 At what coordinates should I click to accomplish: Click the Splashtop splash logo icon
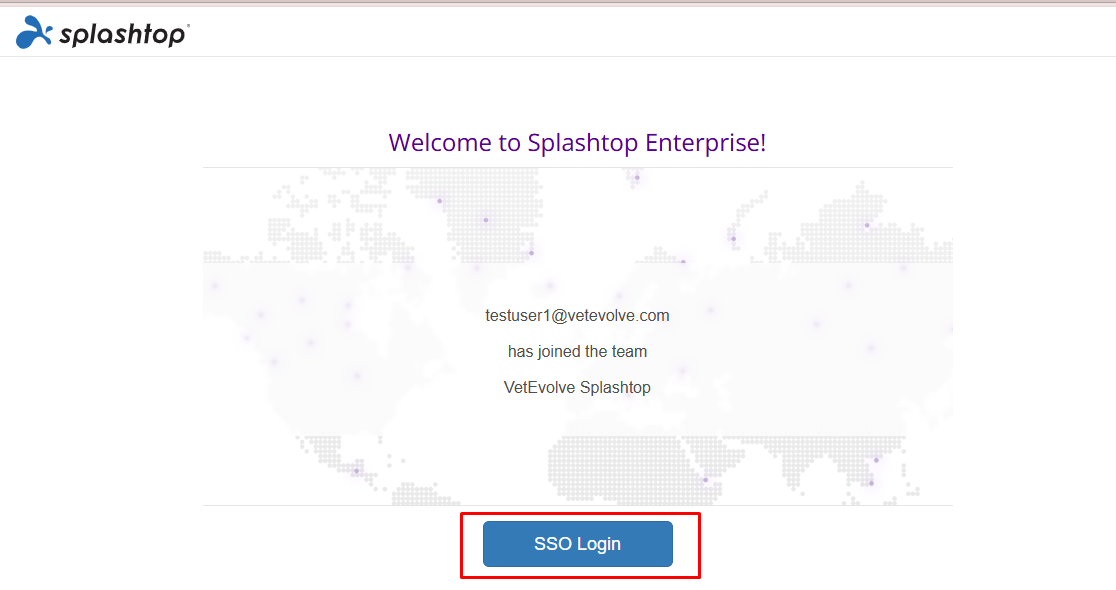(35, 32)
